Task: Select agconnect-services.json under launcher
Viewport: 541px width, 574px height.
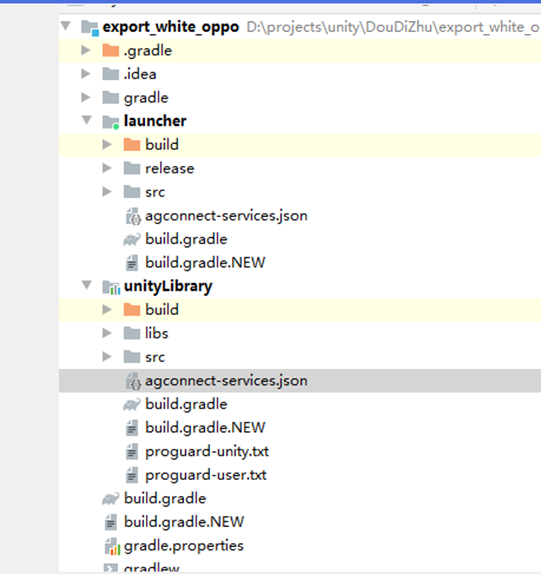Action: [226, 216]
